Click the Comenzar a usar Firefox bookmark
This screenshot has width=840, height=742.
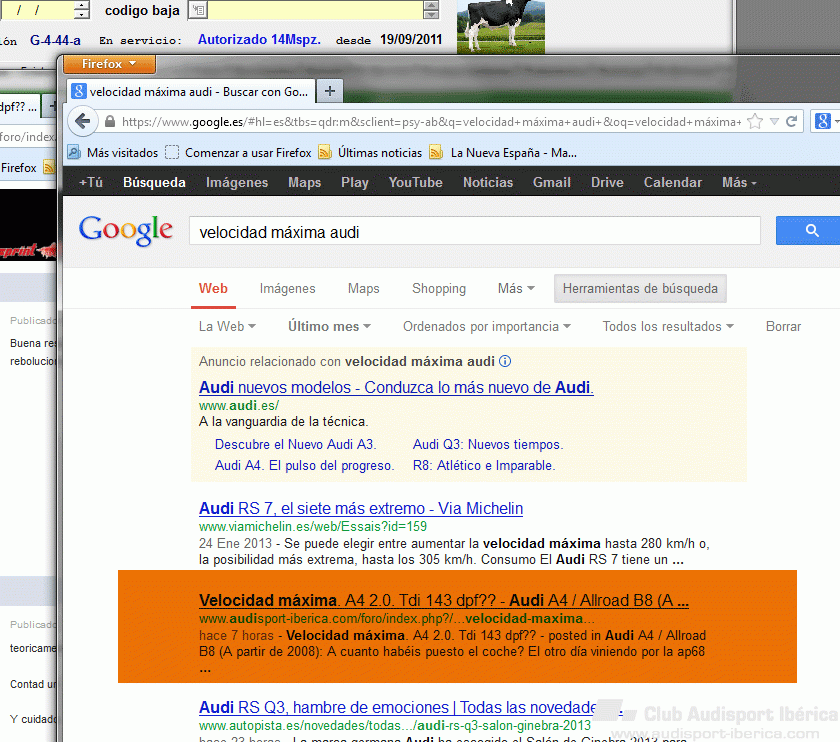238,153
